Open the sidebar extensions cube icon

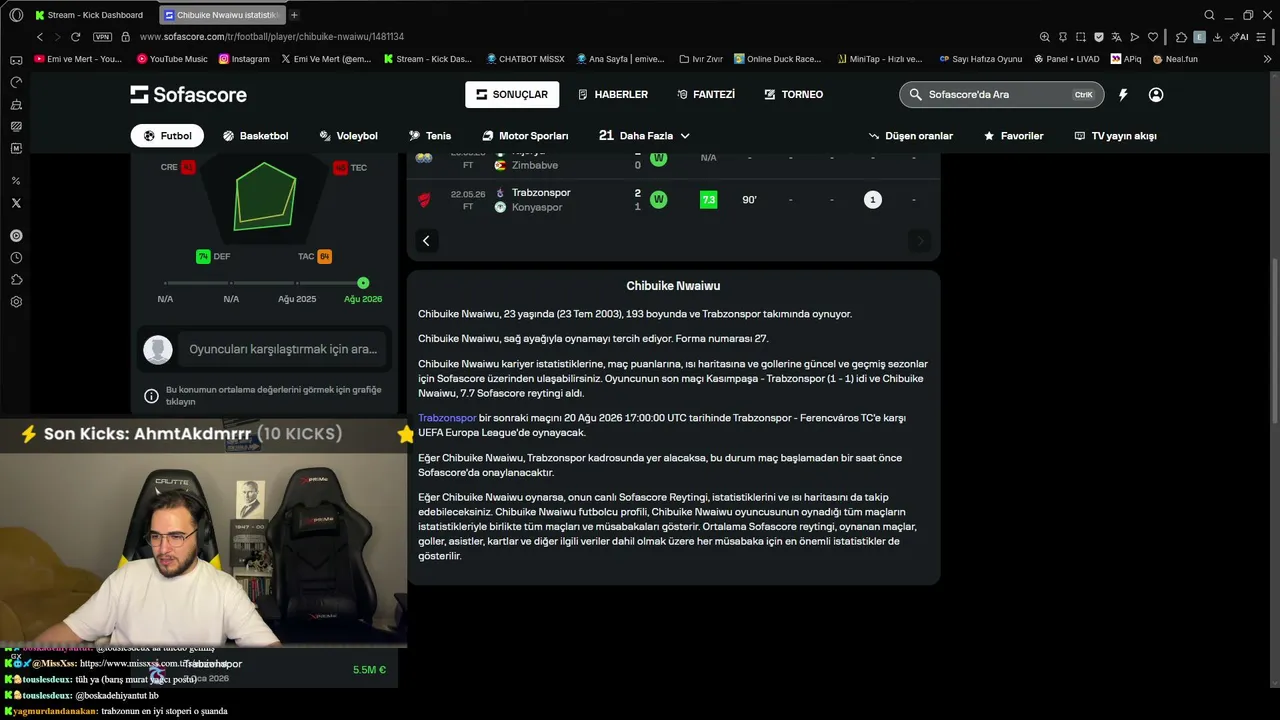coord(16,280)
